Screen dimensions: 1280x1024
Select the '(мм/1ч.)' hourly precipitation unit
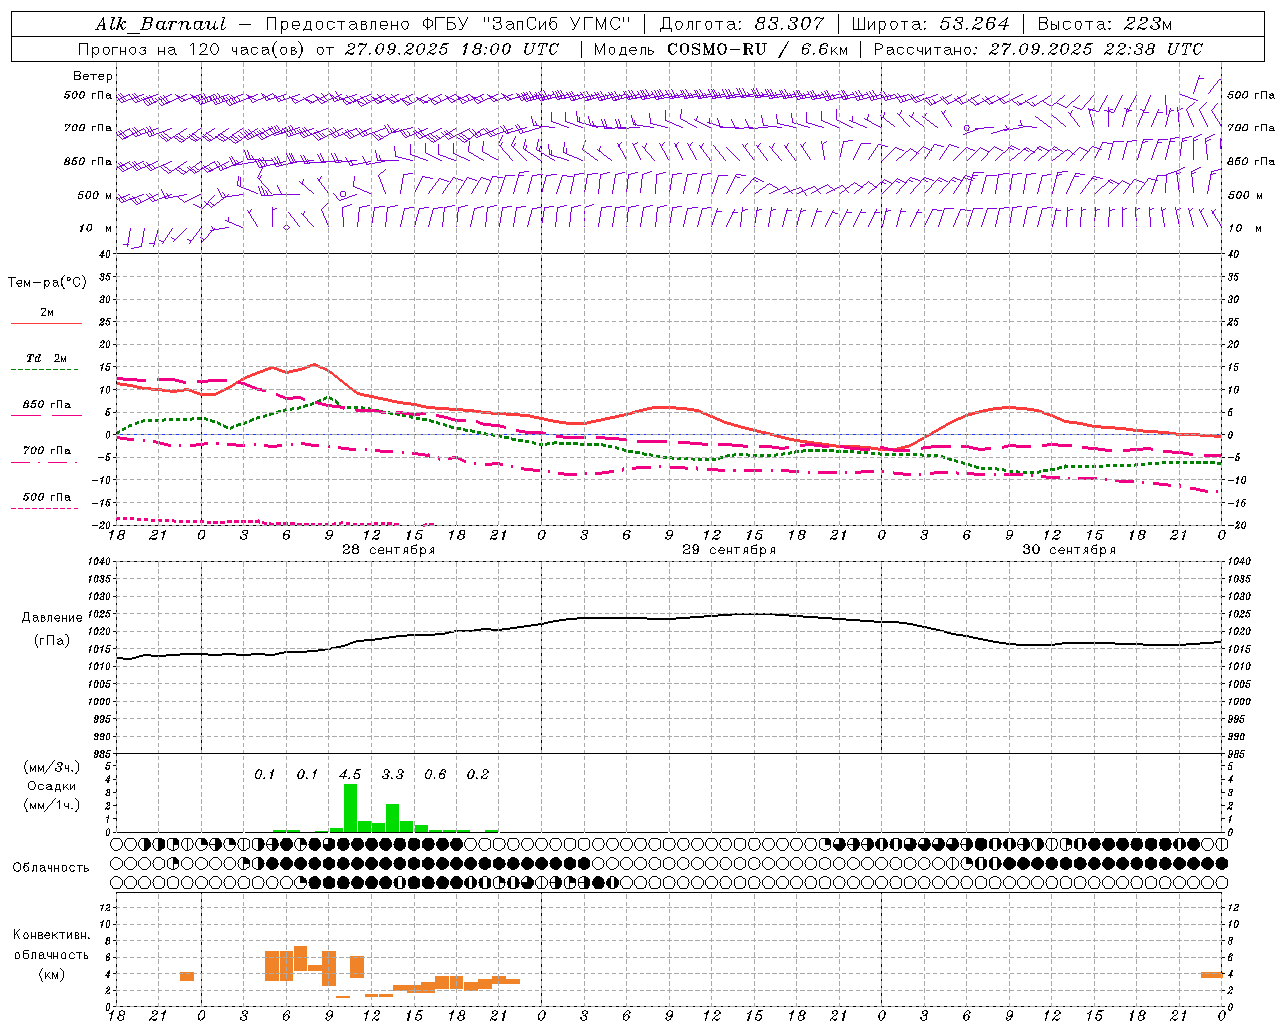[x=51, y=805]
